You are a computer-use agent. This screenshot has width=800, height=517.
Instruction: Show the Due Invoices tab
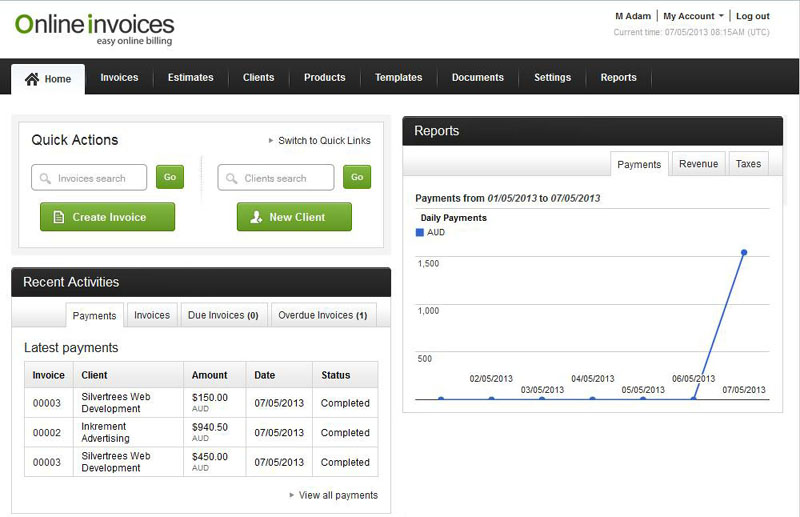point(223,315)
